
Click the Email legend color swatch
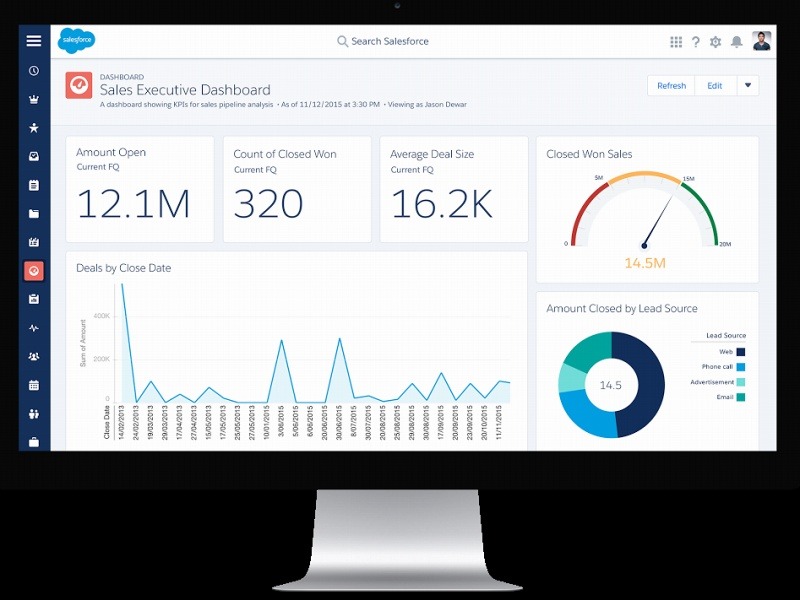[741, 397]
